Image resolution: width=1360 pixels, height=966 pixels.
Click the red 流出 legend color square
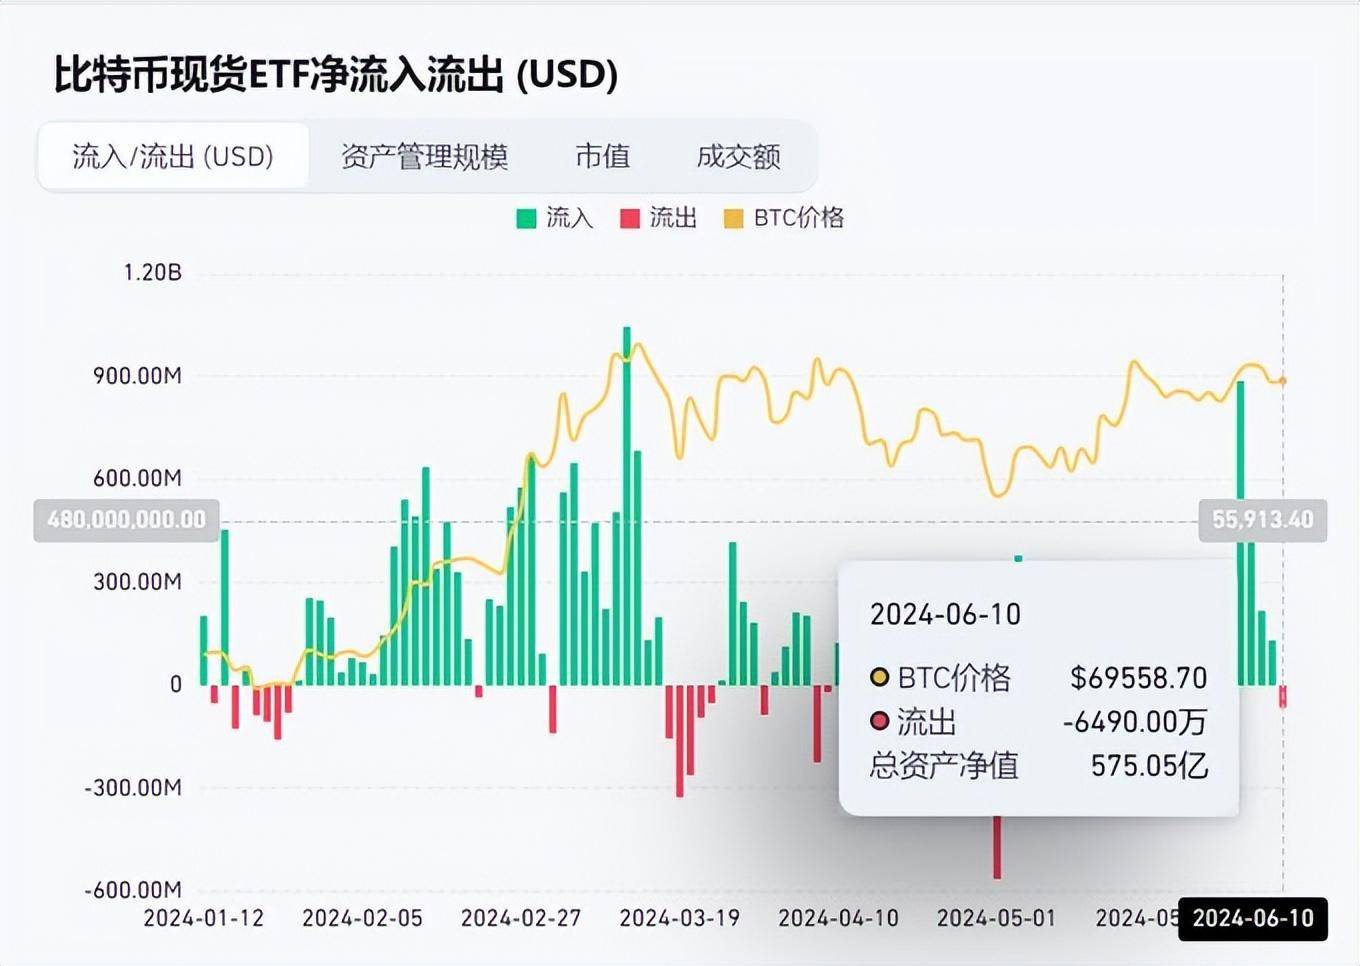click(x=630, y=218)
